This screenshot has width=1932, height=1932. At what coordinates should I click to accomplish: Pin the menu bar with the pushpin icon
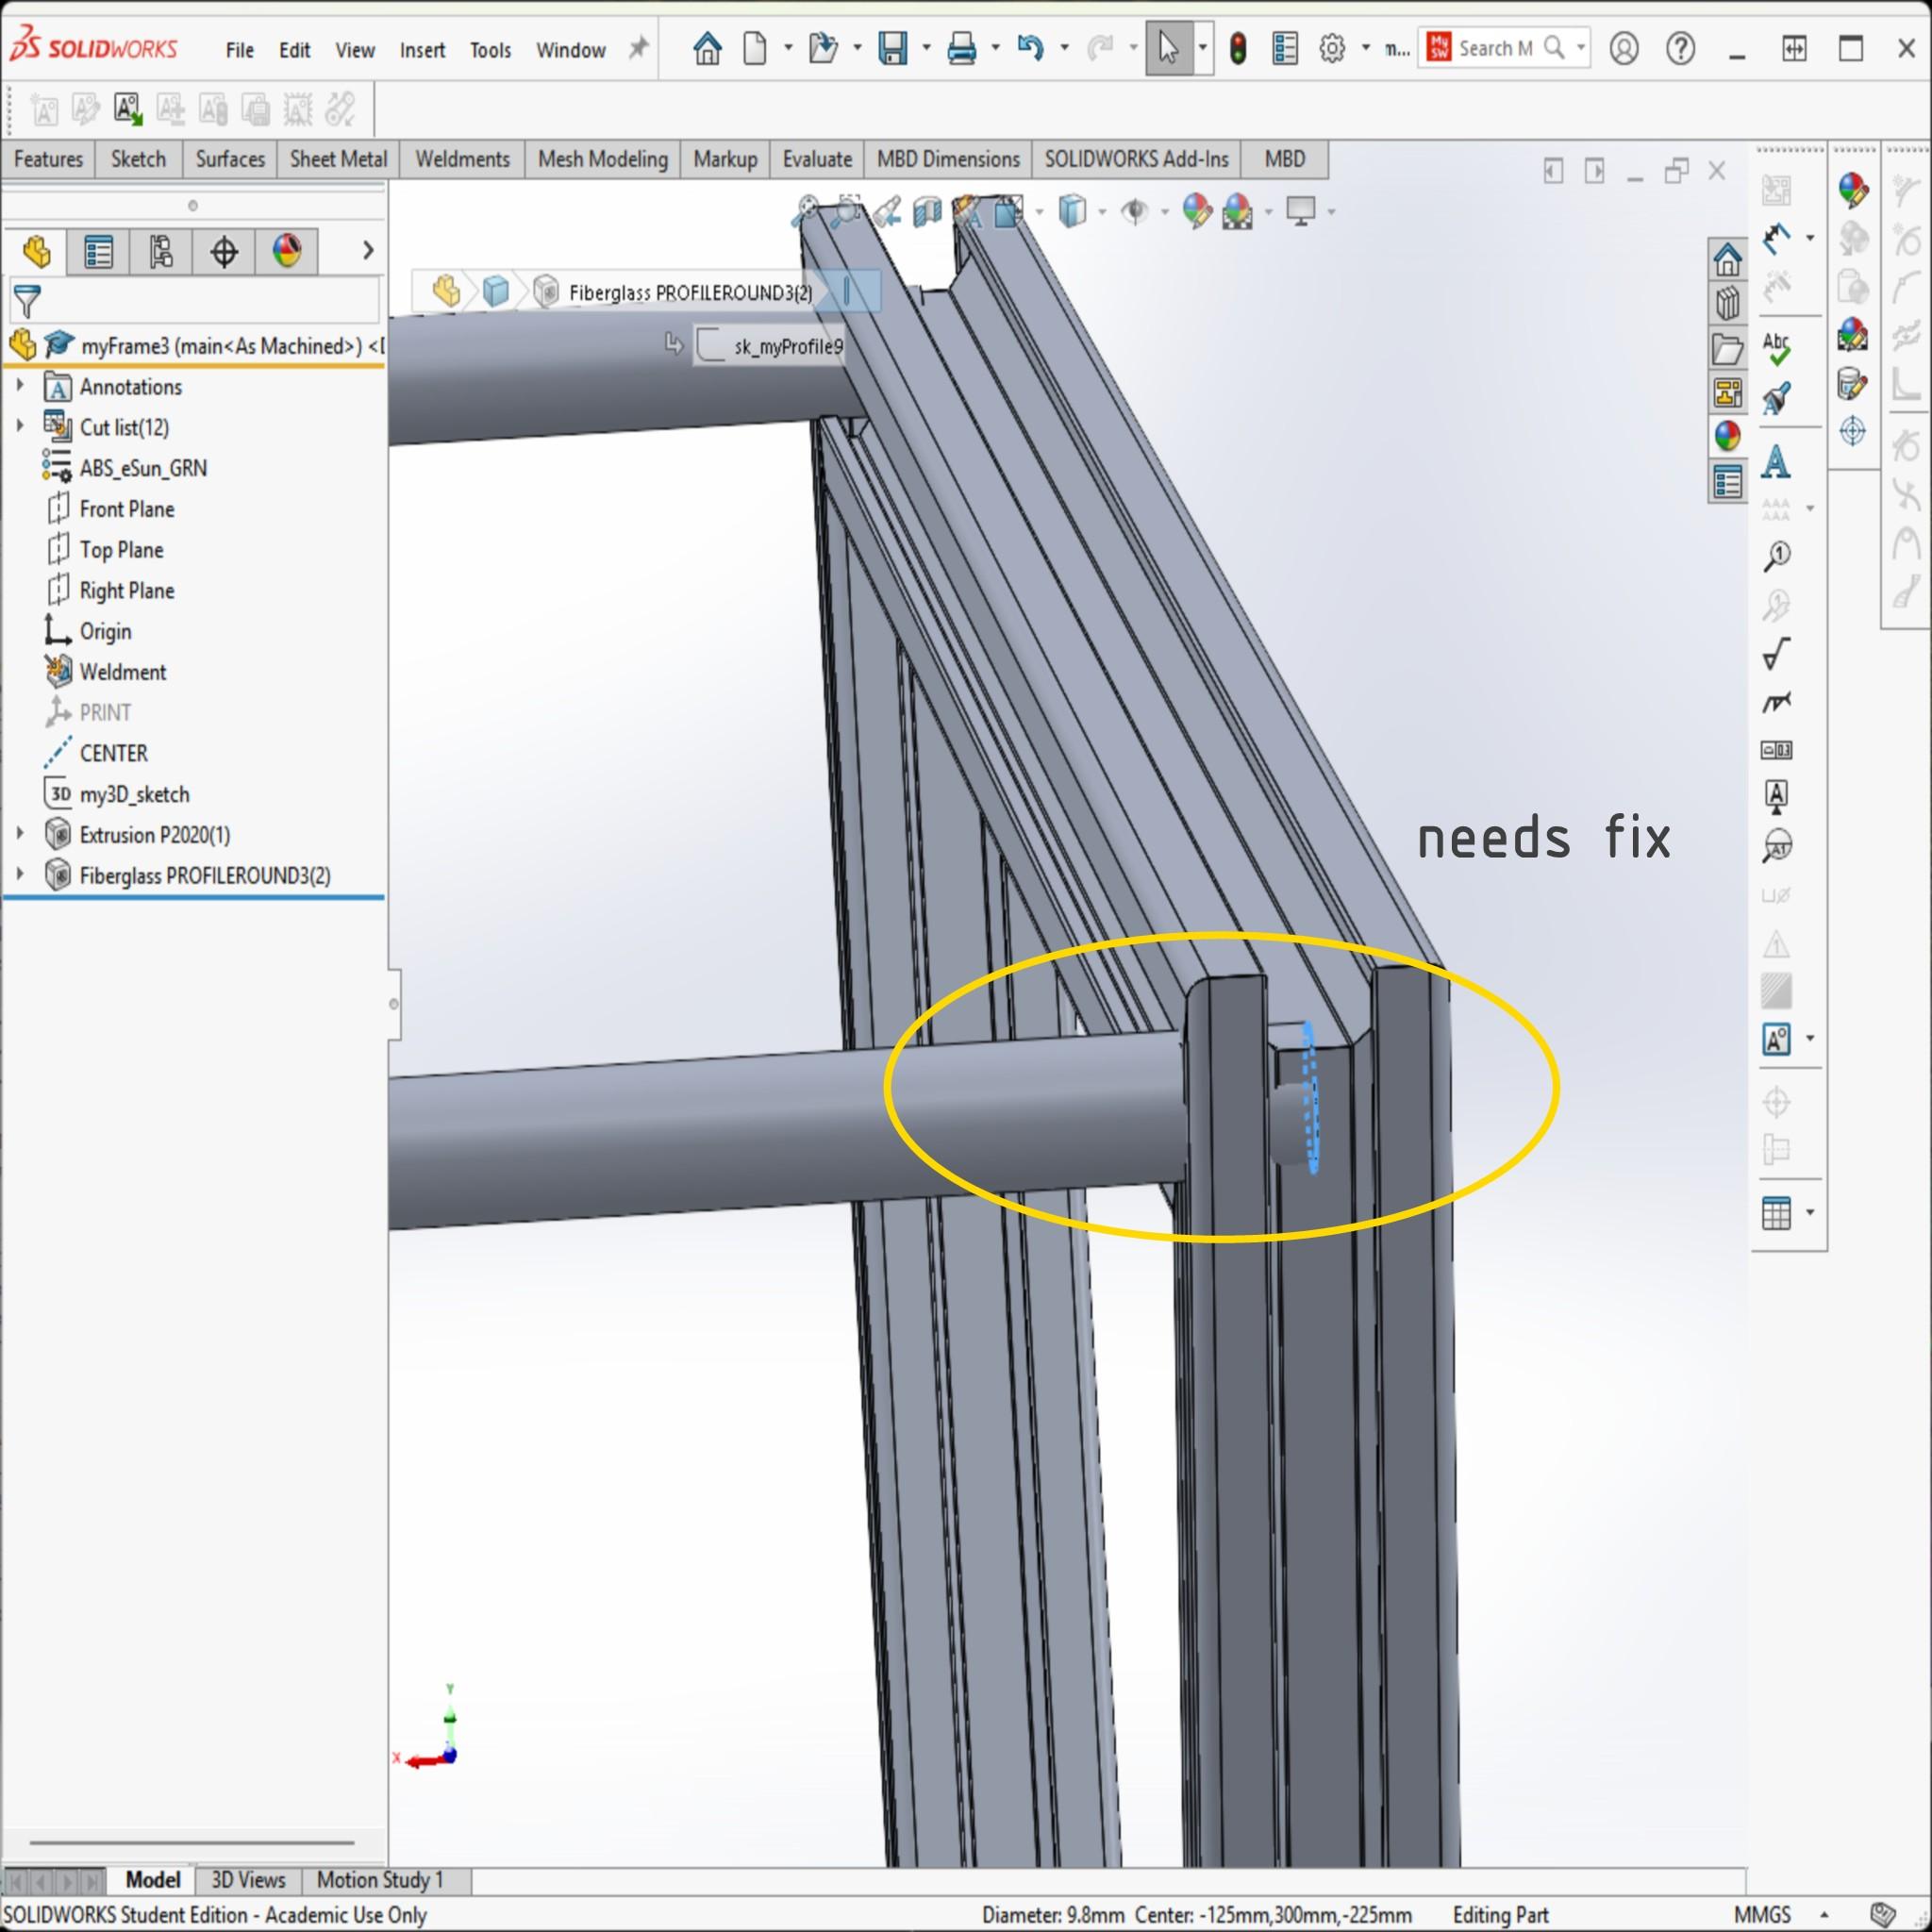pyautogui.click(x=637, y=48)
